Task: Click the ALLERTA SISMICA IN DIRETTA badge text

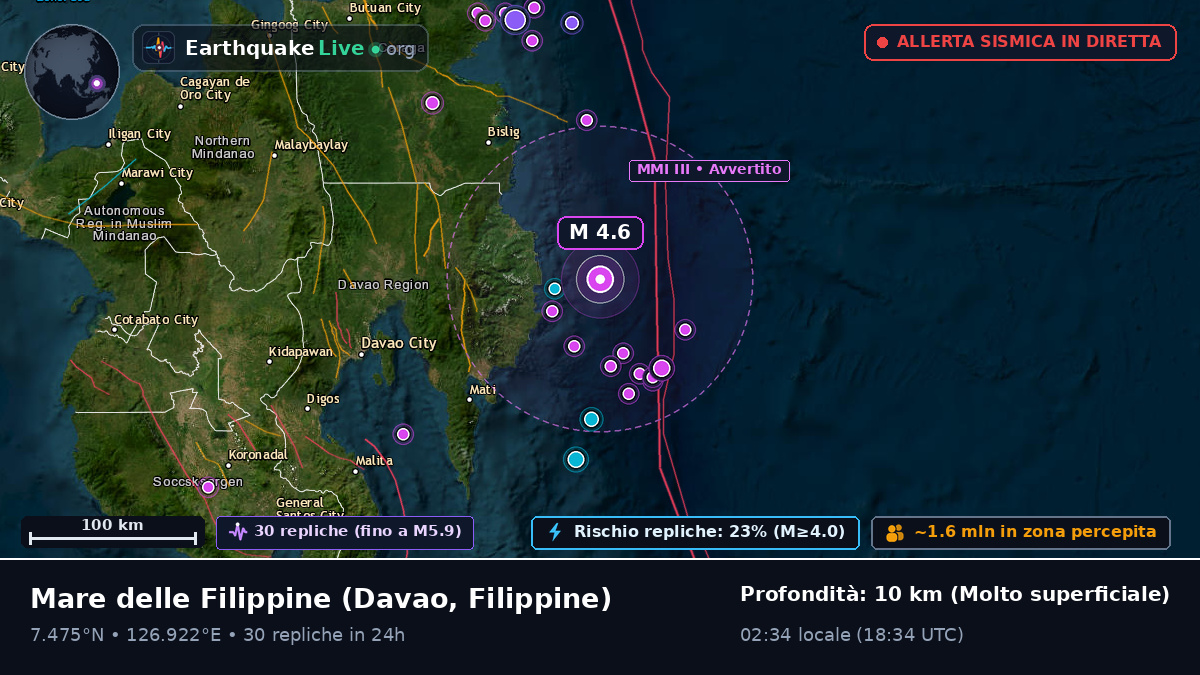Action: (x=1029, y=42)
